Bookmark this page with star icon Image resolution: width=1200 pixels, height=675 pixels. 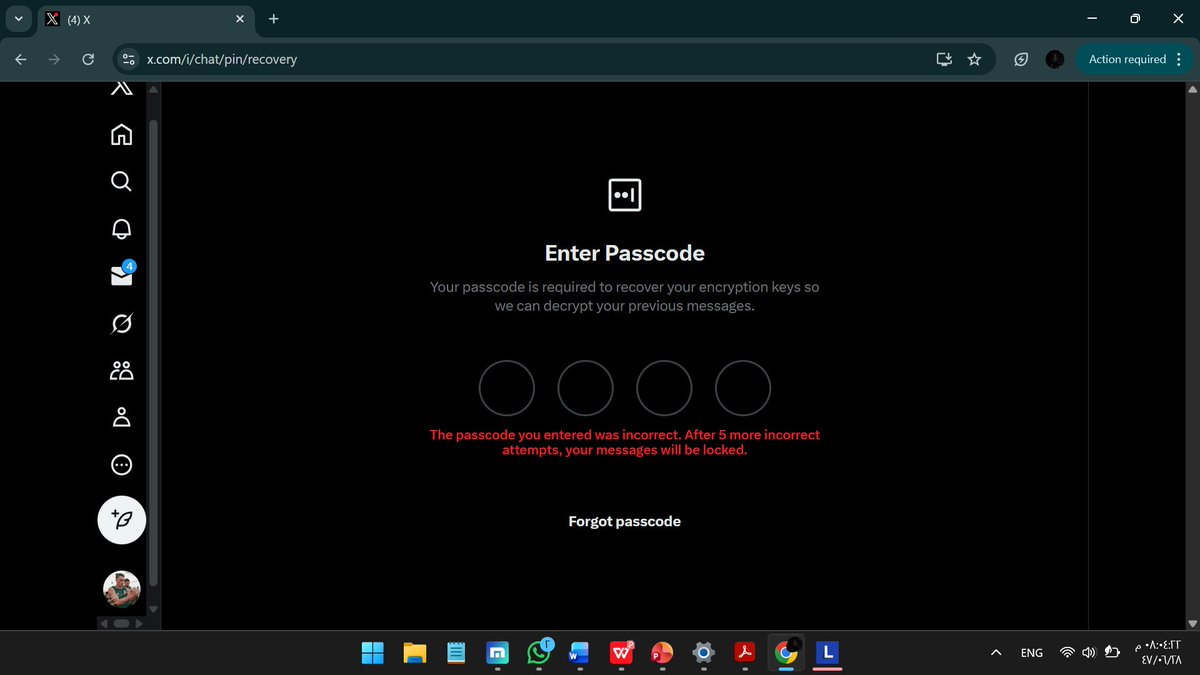pos(974,59)
